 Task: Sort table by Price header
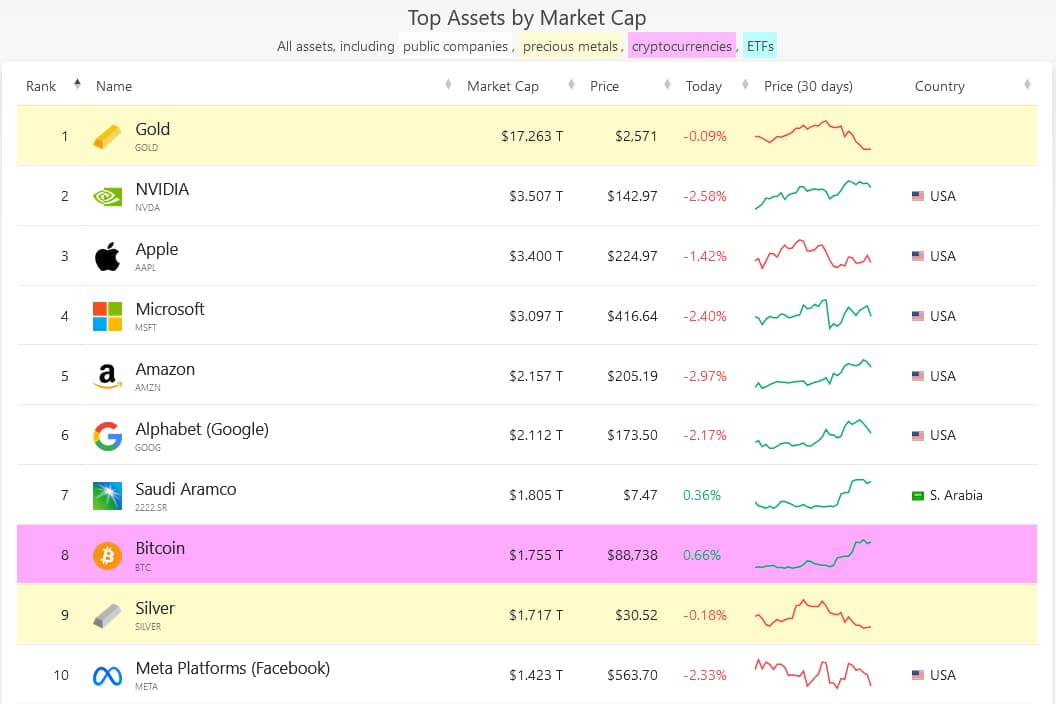click(x=604, y=86)
